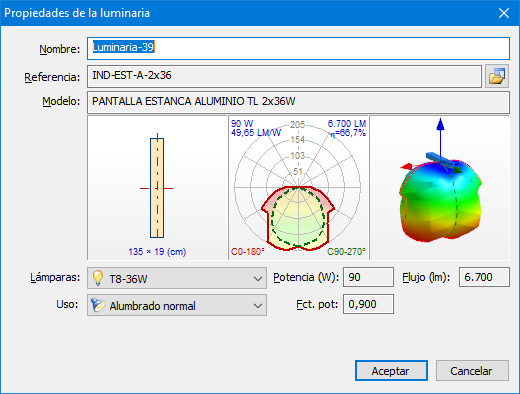Image resolution: width=520 pixels, height=394 pixels.
Task: Click the spotlight icon in Uso field
Action: 98,305
